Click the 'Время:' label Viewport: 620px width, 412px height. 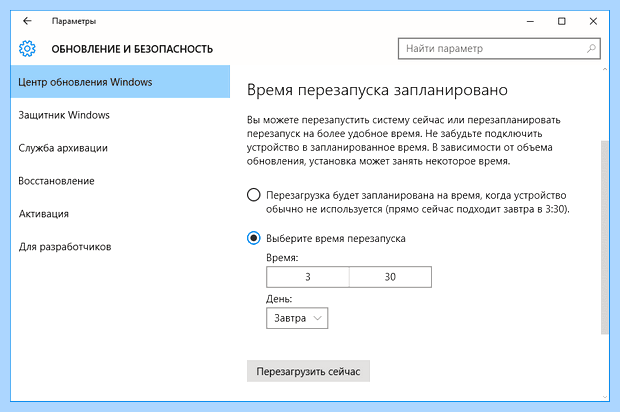[282, 258]
